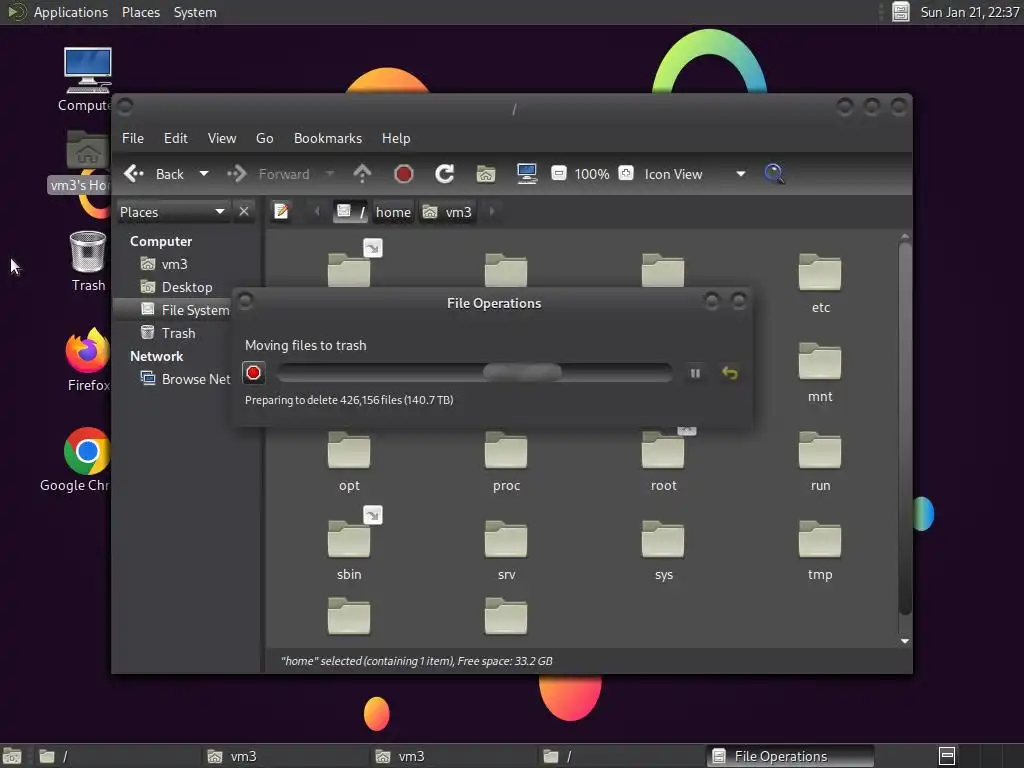
Task: Click the root slash path button
Action: 351,212
